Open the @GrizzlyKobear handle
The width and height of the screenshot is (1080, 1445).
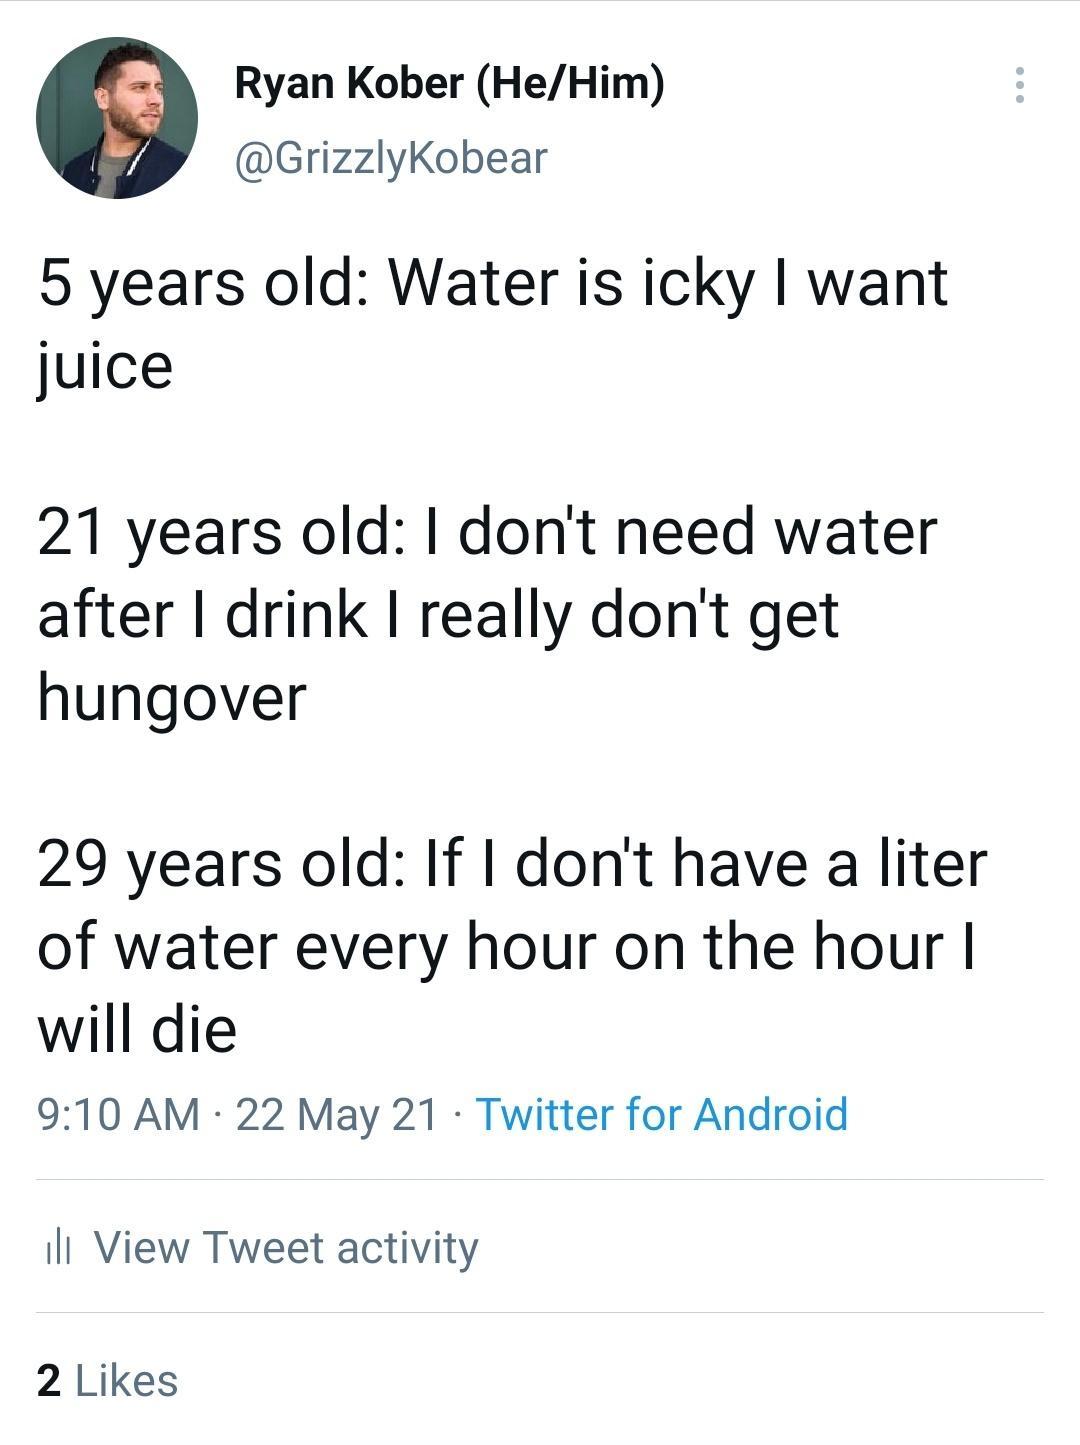[x=391, y=157]
